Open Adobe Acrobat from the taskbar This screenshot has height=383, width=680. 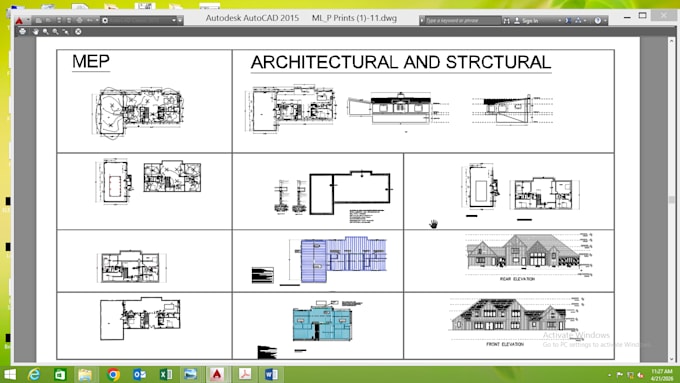pyautogui.click(x=244, y=374)
